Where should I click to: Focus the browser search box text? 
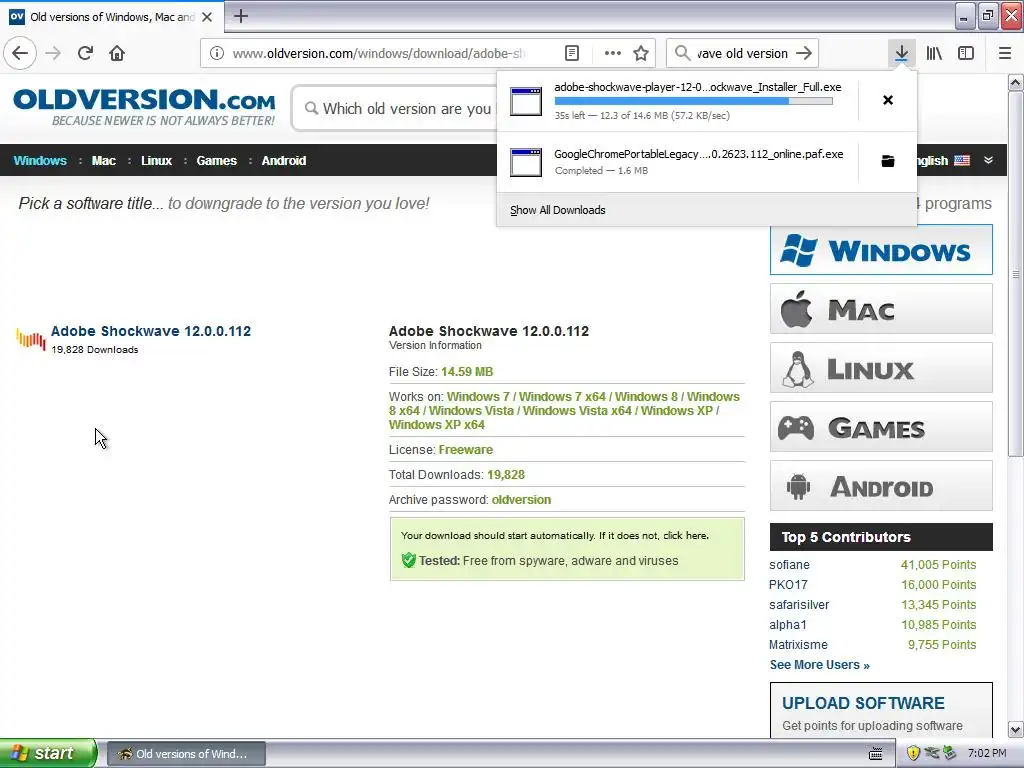click(x=742, y=53)
